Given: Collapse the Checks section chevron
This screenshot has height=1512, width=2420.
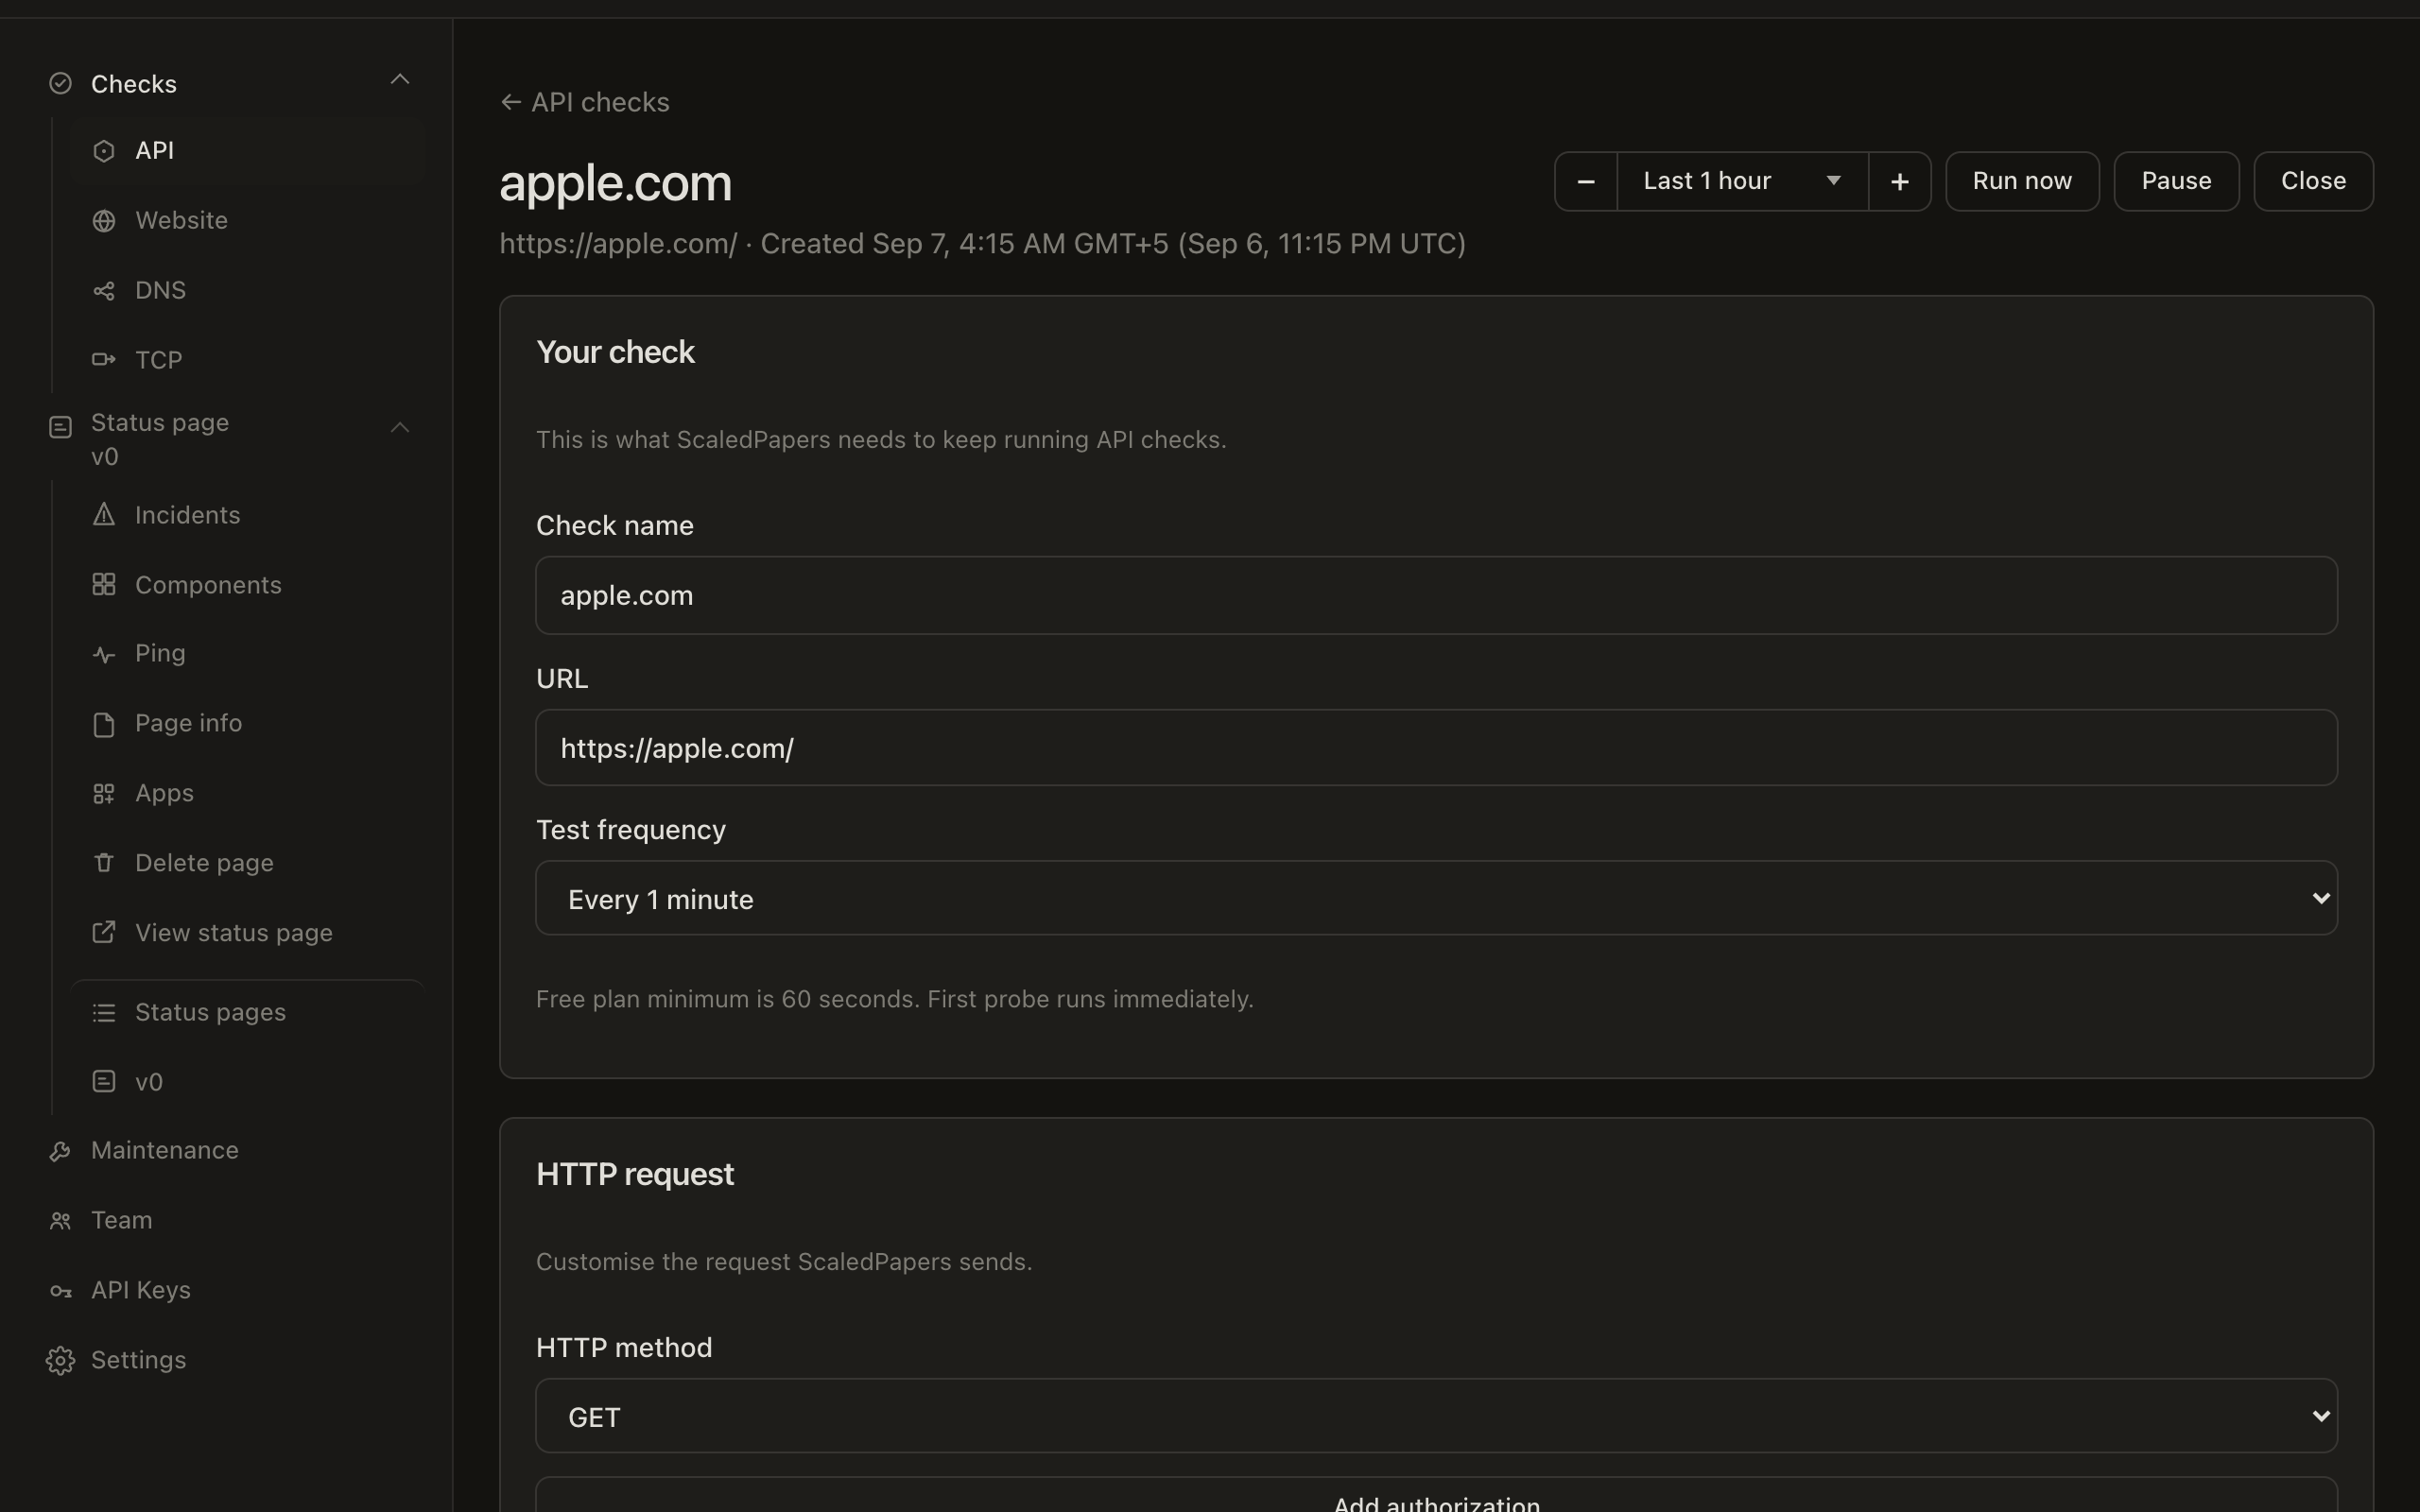Looking at the screenshot, I should [400, 80].
